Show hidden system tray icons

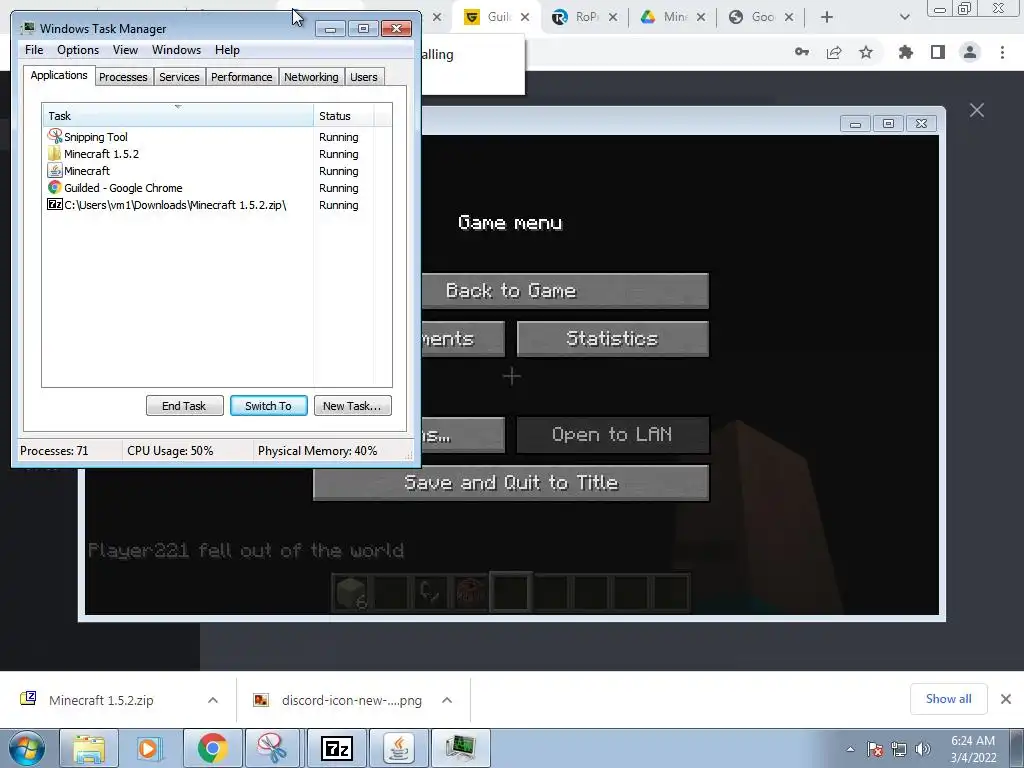(850, 750)
